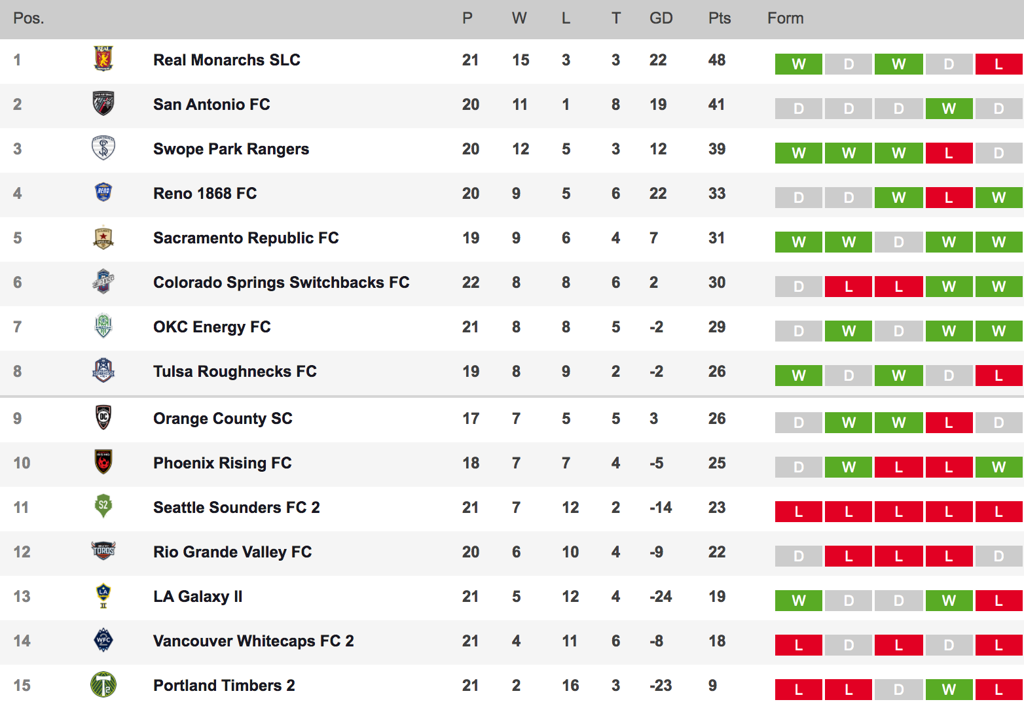This screenshot has height=704, width=1024.
Task: Open the OKC Energy FC team page
Action: [212, 327]
